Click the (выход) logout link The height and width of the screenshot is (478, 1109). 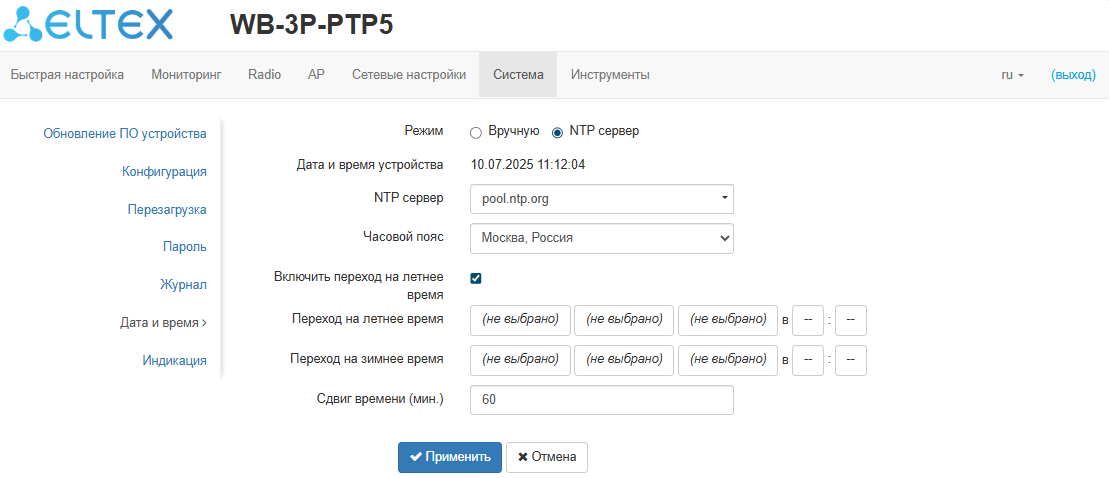[1073, 75]
